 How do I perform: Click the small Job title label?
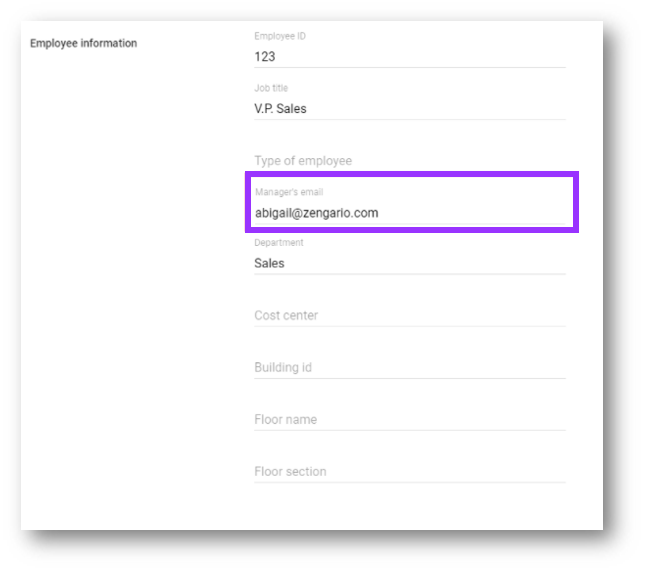(271, 89)
